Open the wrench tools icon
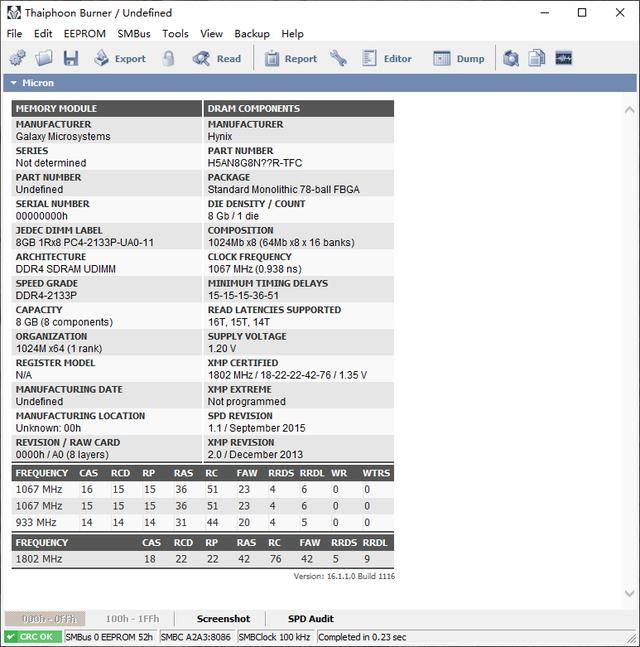The width and height of the screenshot is (640, 647). tap(338, 58)
